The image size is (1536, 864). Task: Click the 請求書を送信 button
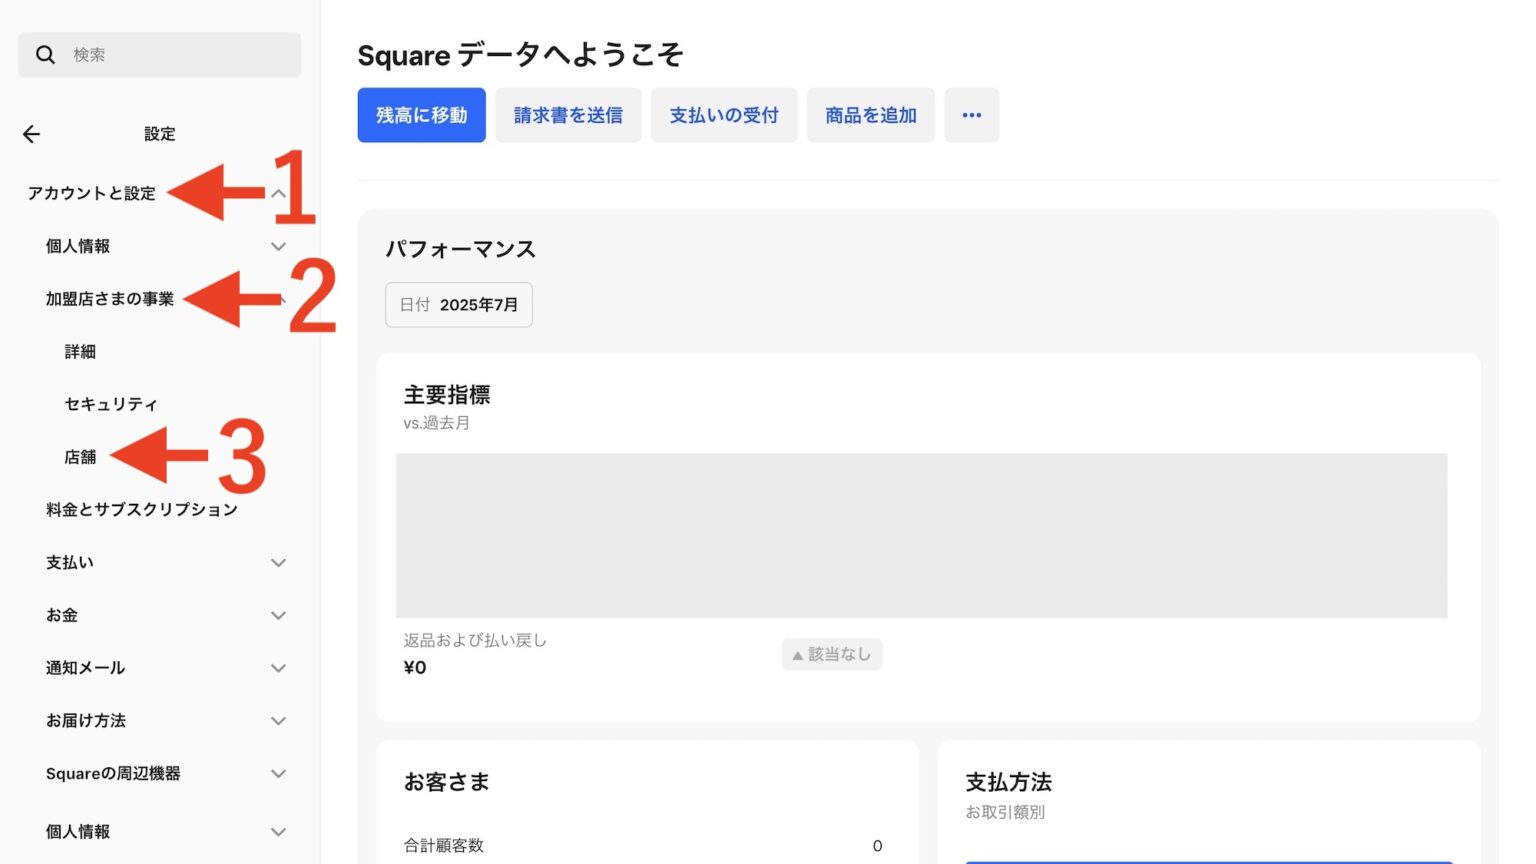(568, 115)
